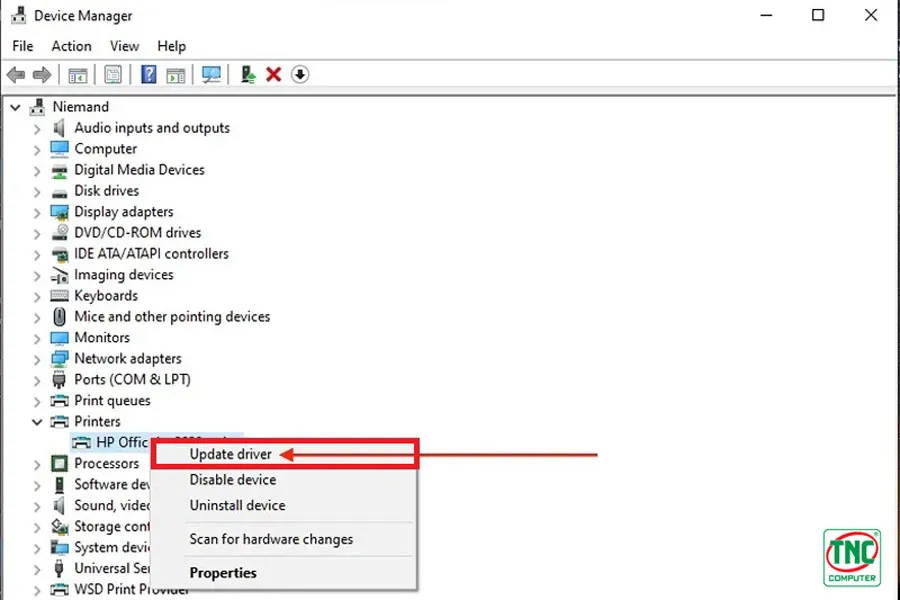900x600 pixels.
Task: Expand the Print queues category
Action: 37,401
